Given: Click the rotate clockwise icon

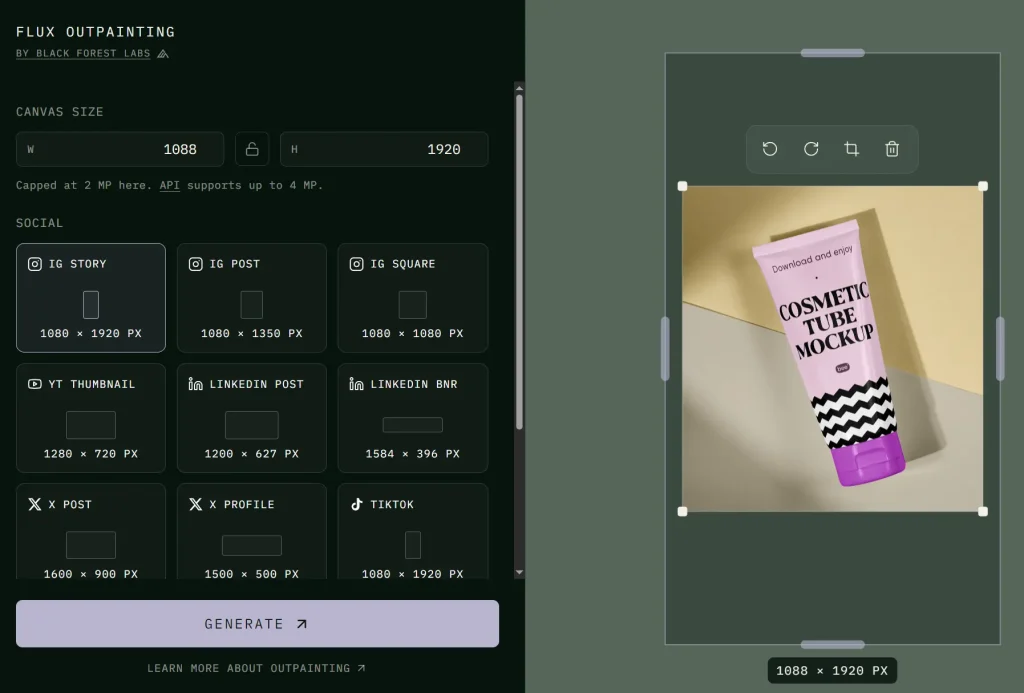Looking at the screenshot, I should [811, 149].
